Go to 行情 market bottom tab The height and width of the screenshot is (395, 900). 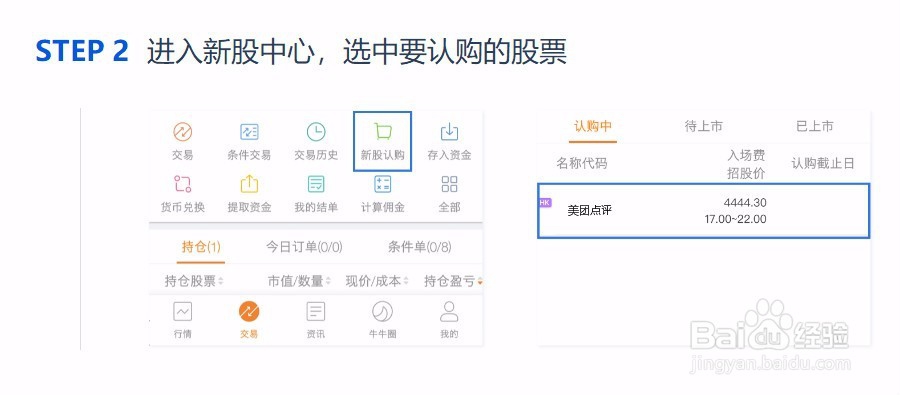click(x=183, y=320)
